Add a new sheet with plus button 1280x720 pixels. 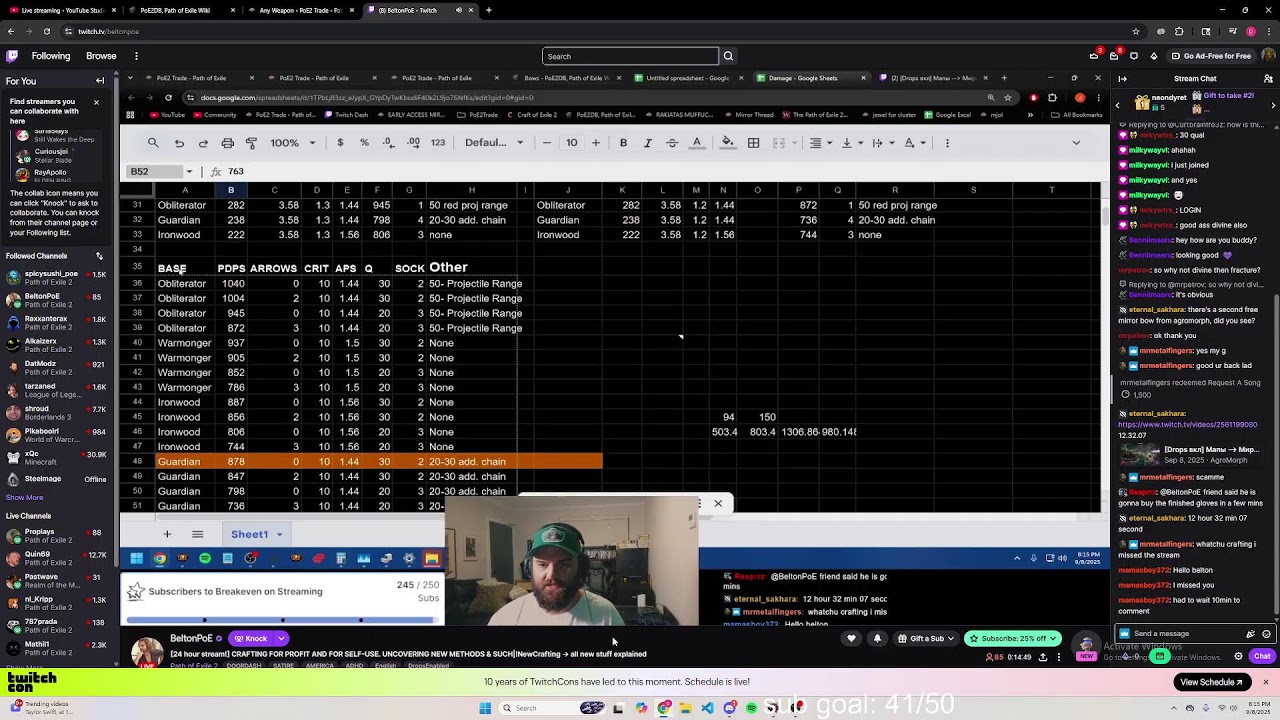pyautogui.click(x=167, y=534)
